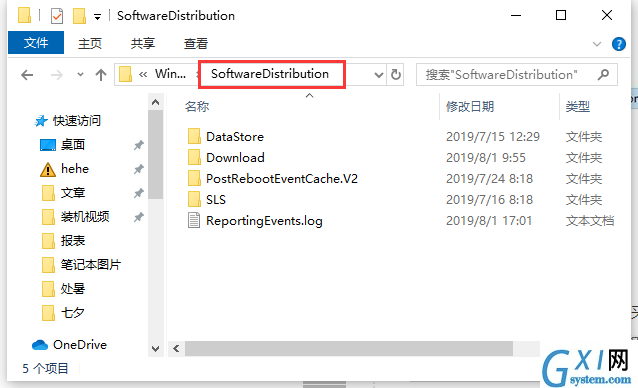Switch to the 查看 ribbon tab
This screenshot has width=638, height=388.
196,44
